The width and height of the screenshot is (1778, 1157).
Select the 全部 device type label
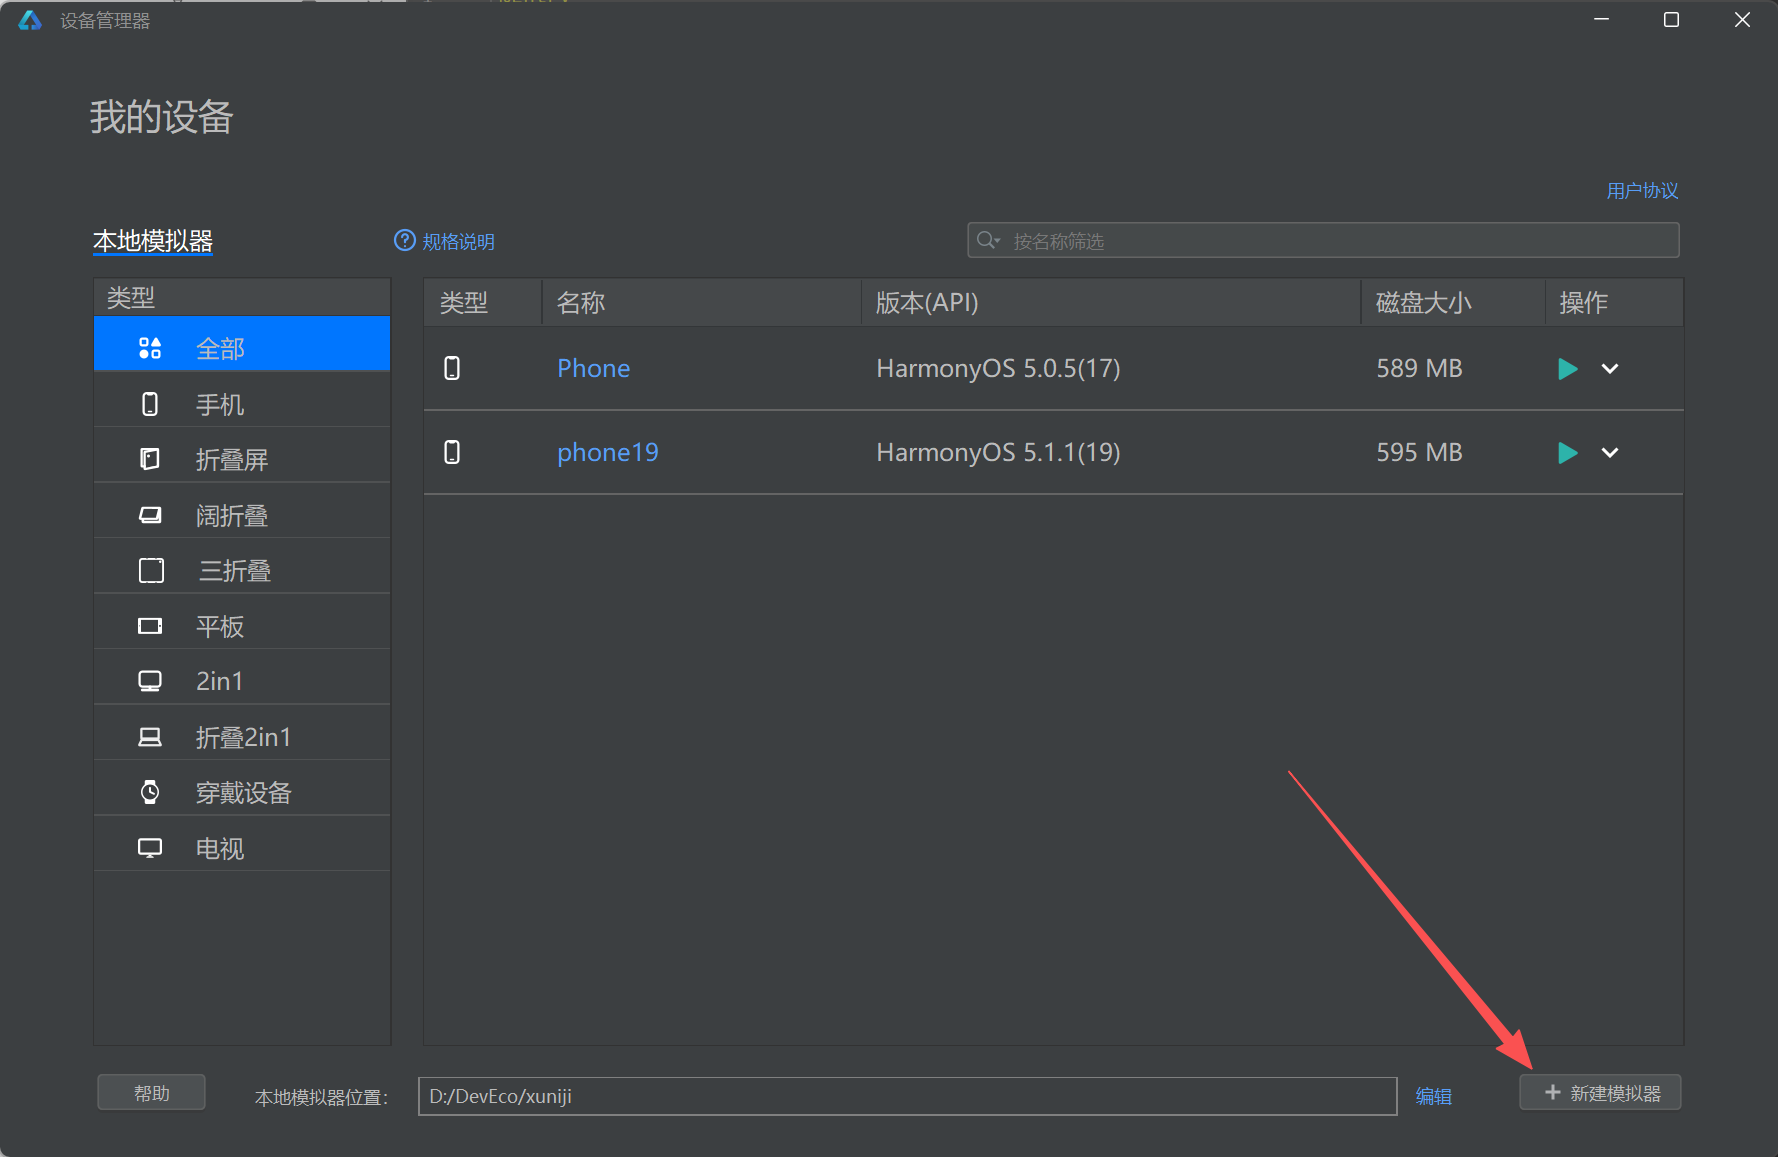tap(220, 349)
